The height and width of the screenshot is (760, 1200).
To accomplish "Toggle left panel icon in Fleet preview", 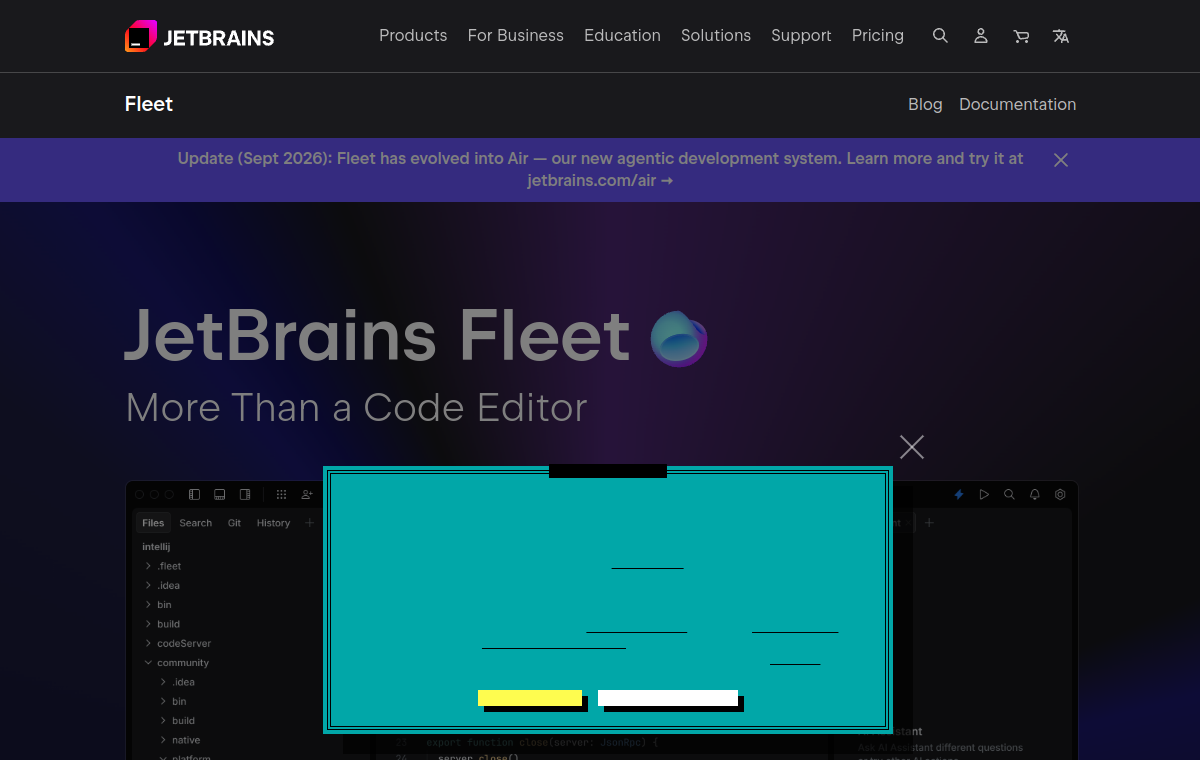I will click(194, 494).
